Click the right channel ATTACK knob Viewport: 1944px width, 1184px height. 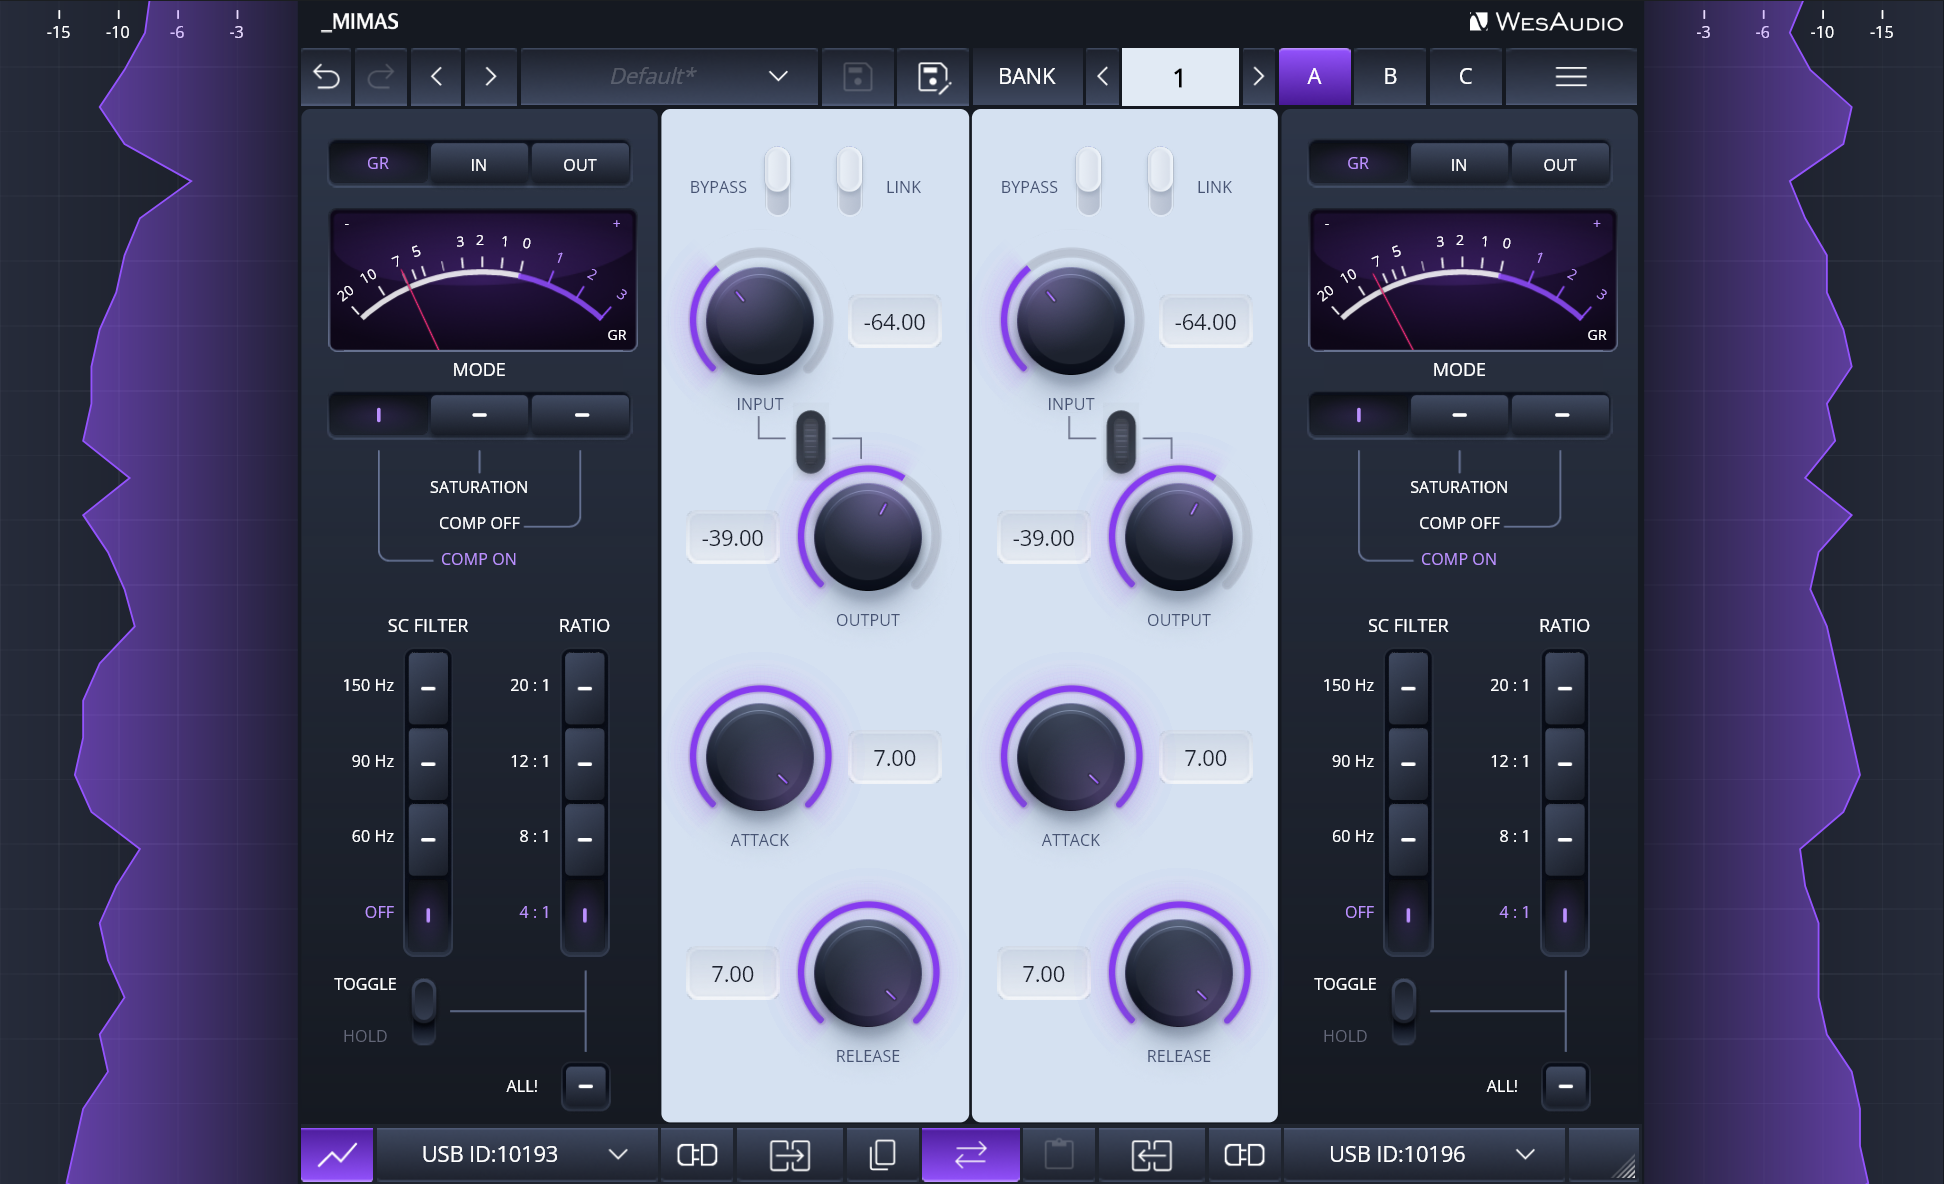[x=1071, y=757]
